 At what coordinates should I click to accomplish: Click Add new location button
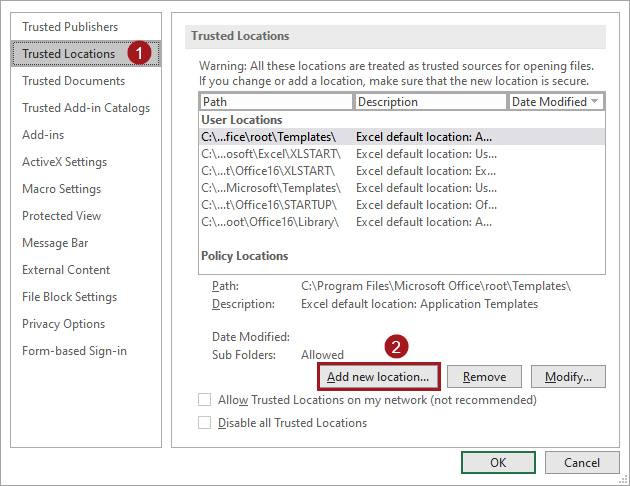tap(378, 377)
